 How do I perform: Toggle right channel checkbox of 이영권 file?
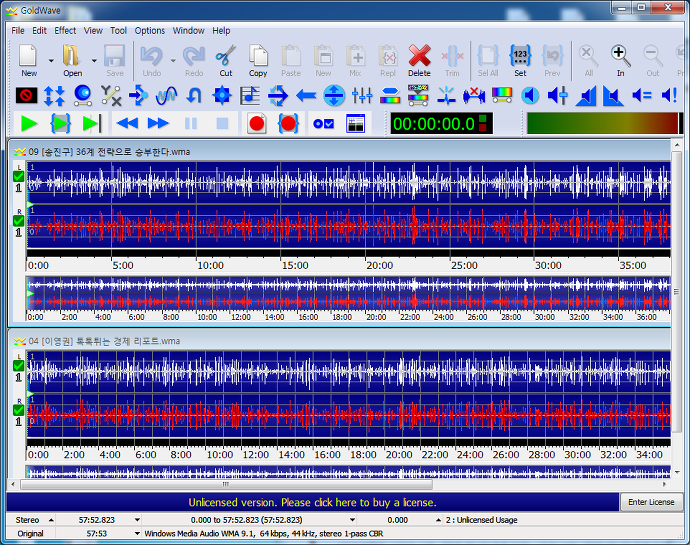click(18, 410)
